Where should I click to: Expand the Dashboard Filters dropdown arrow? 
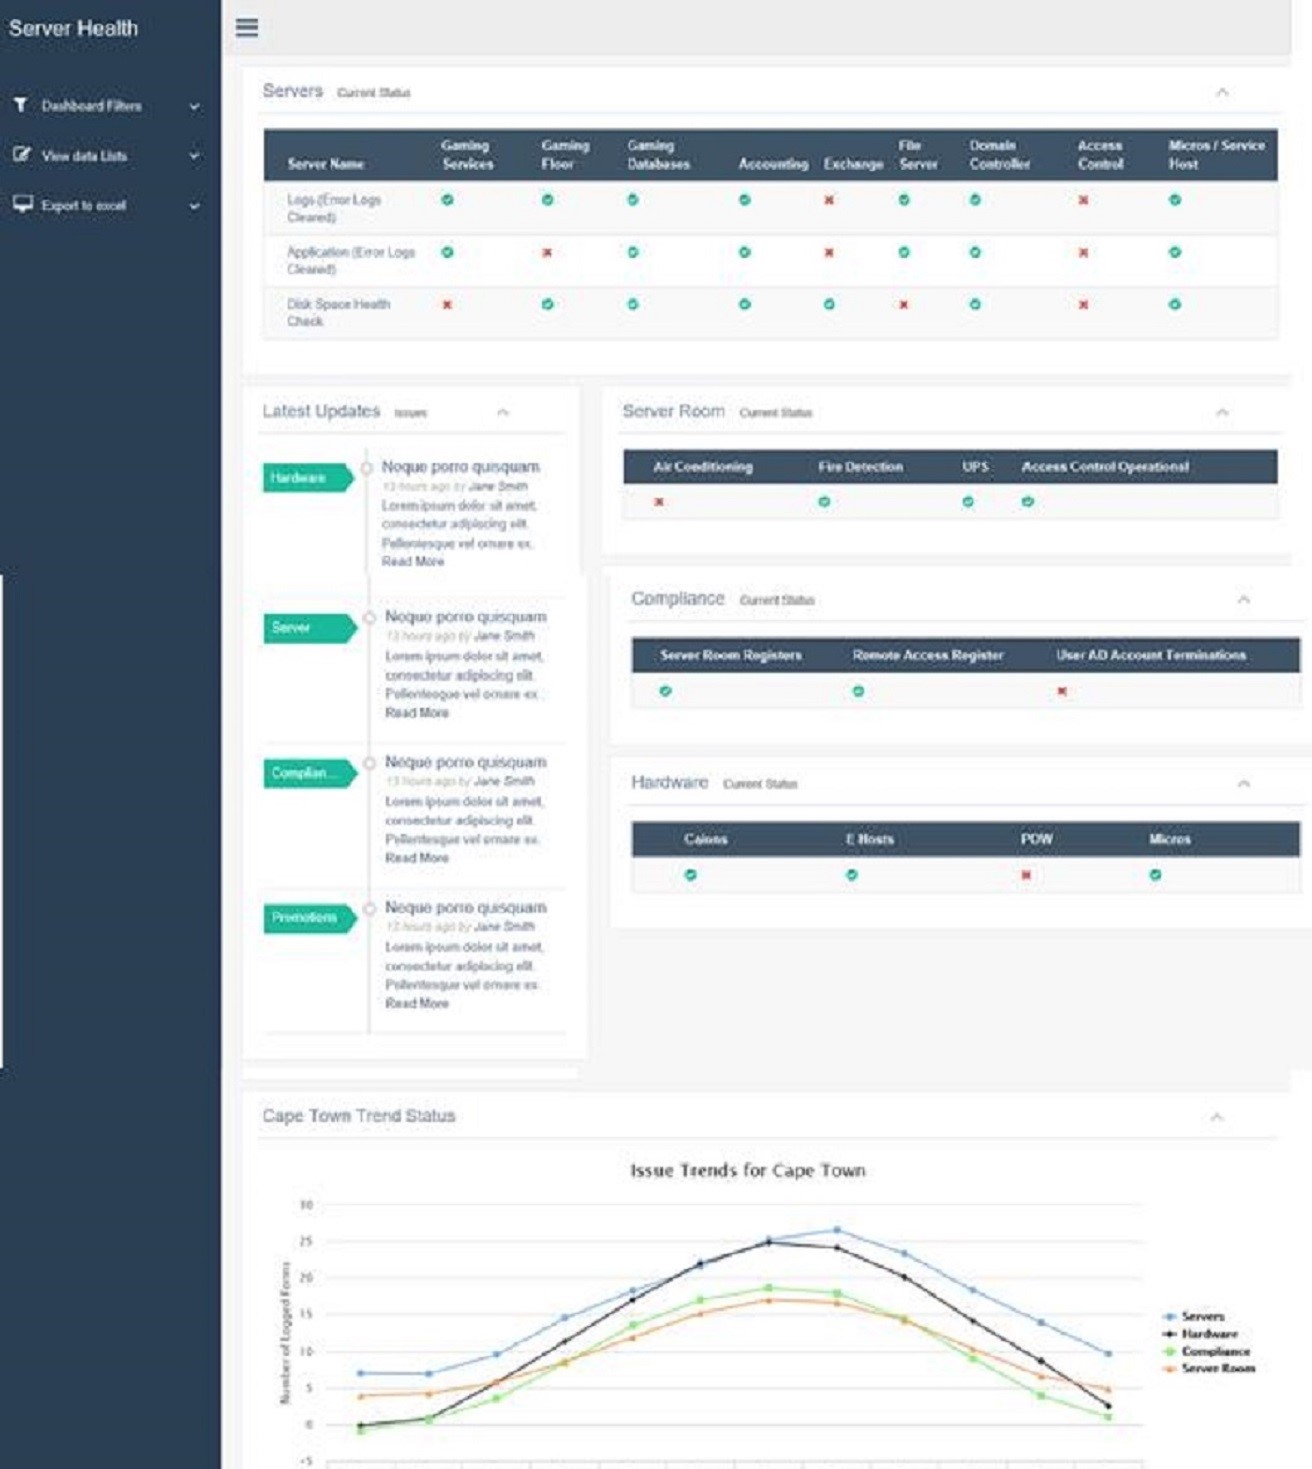coord(194,106)
